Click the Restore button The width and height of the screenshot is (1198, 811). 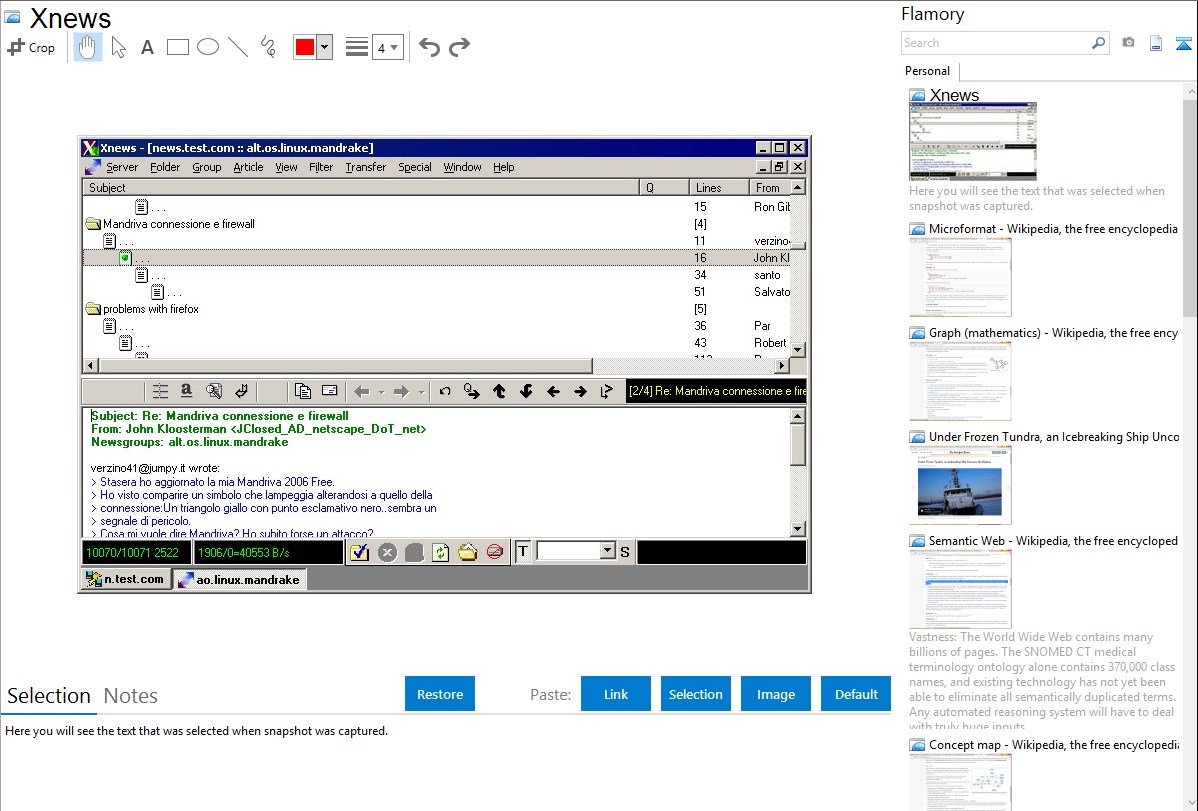point(440,693)
